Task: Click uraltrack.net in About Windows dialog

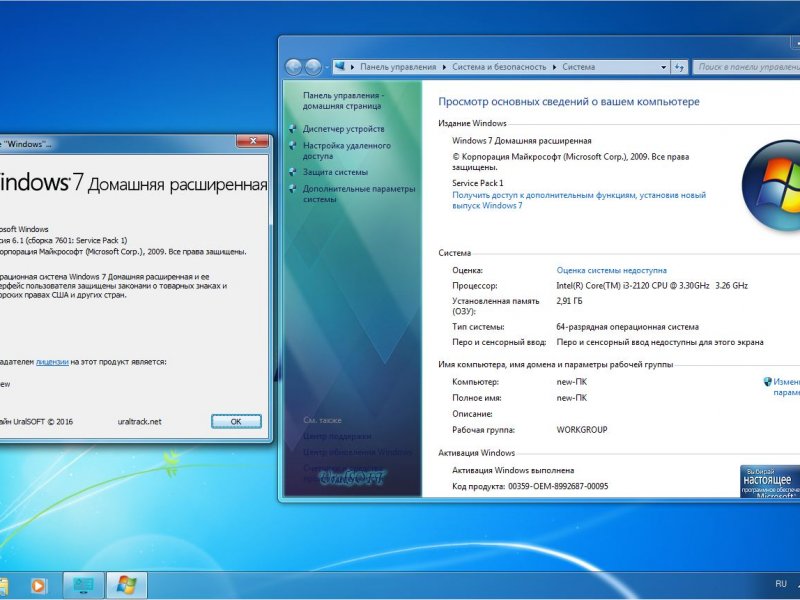Action: 139,421
